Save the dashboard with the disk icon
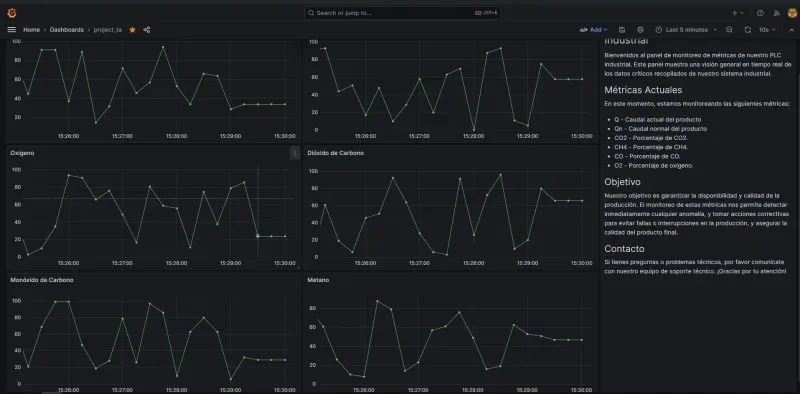Screen dimensions: 800x394 tap(622, 30)
